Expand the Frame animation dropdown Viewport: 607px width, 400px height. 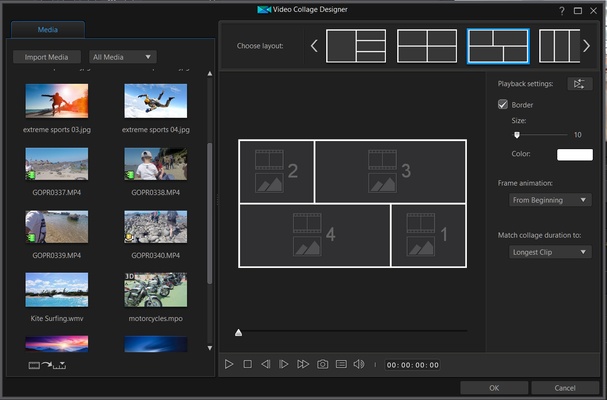coord(550,200)
